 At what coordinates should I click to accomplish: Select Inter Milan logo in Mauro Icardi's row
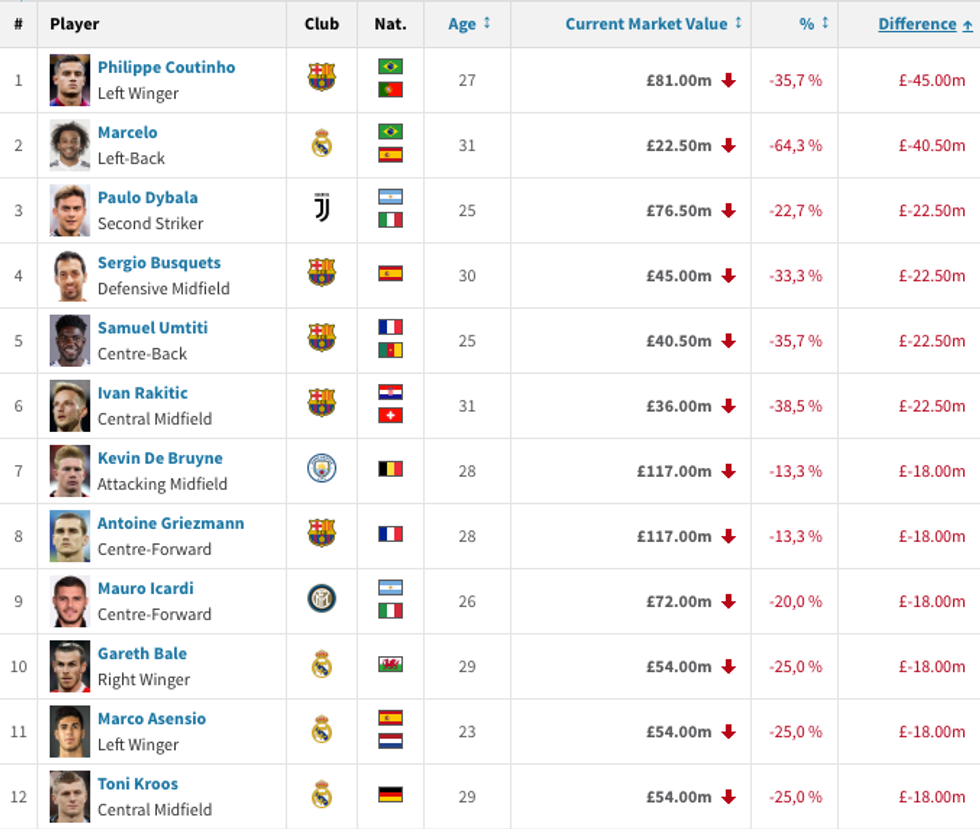(321, 600)
